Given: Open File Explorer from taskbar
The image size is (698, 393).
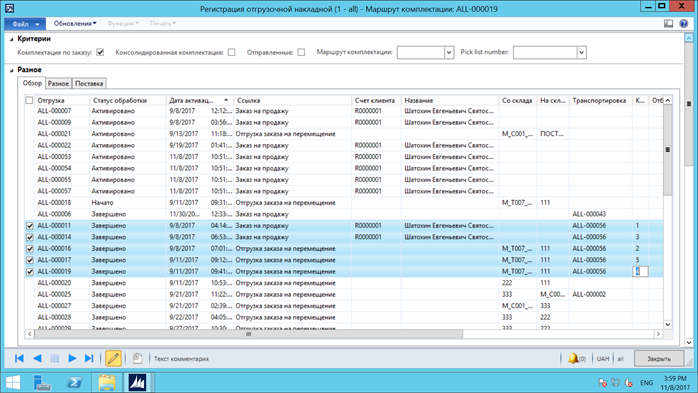Looking at the screenshot, I should (x=107, y=382).
